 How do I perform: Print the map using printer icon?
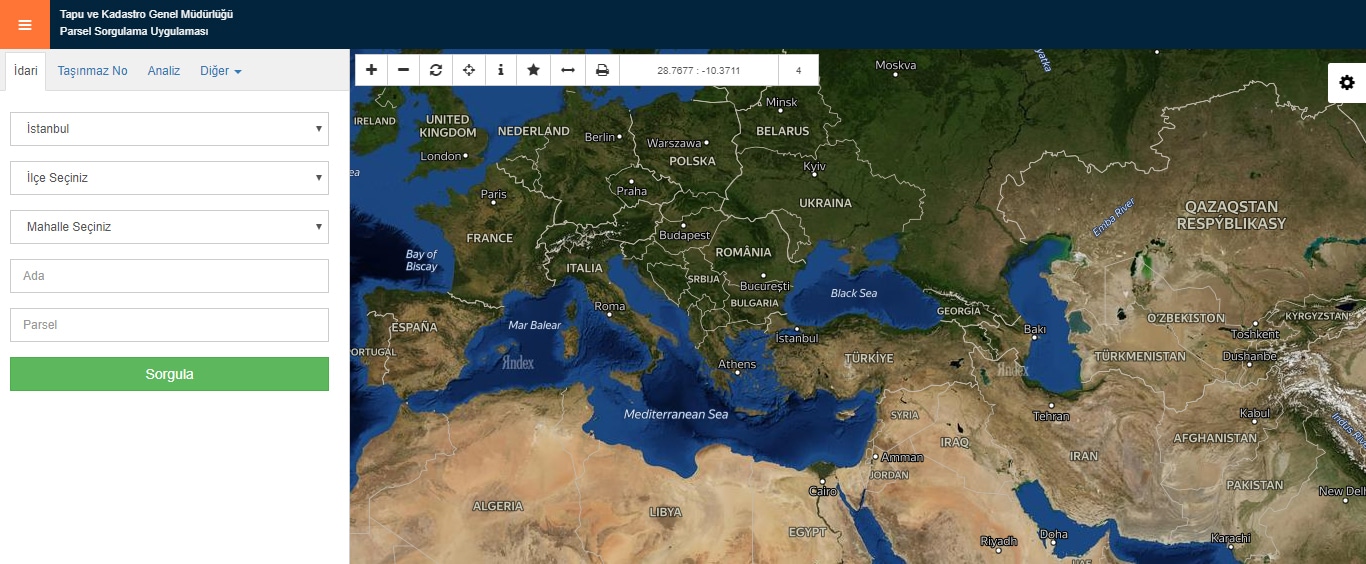(602, 70)
